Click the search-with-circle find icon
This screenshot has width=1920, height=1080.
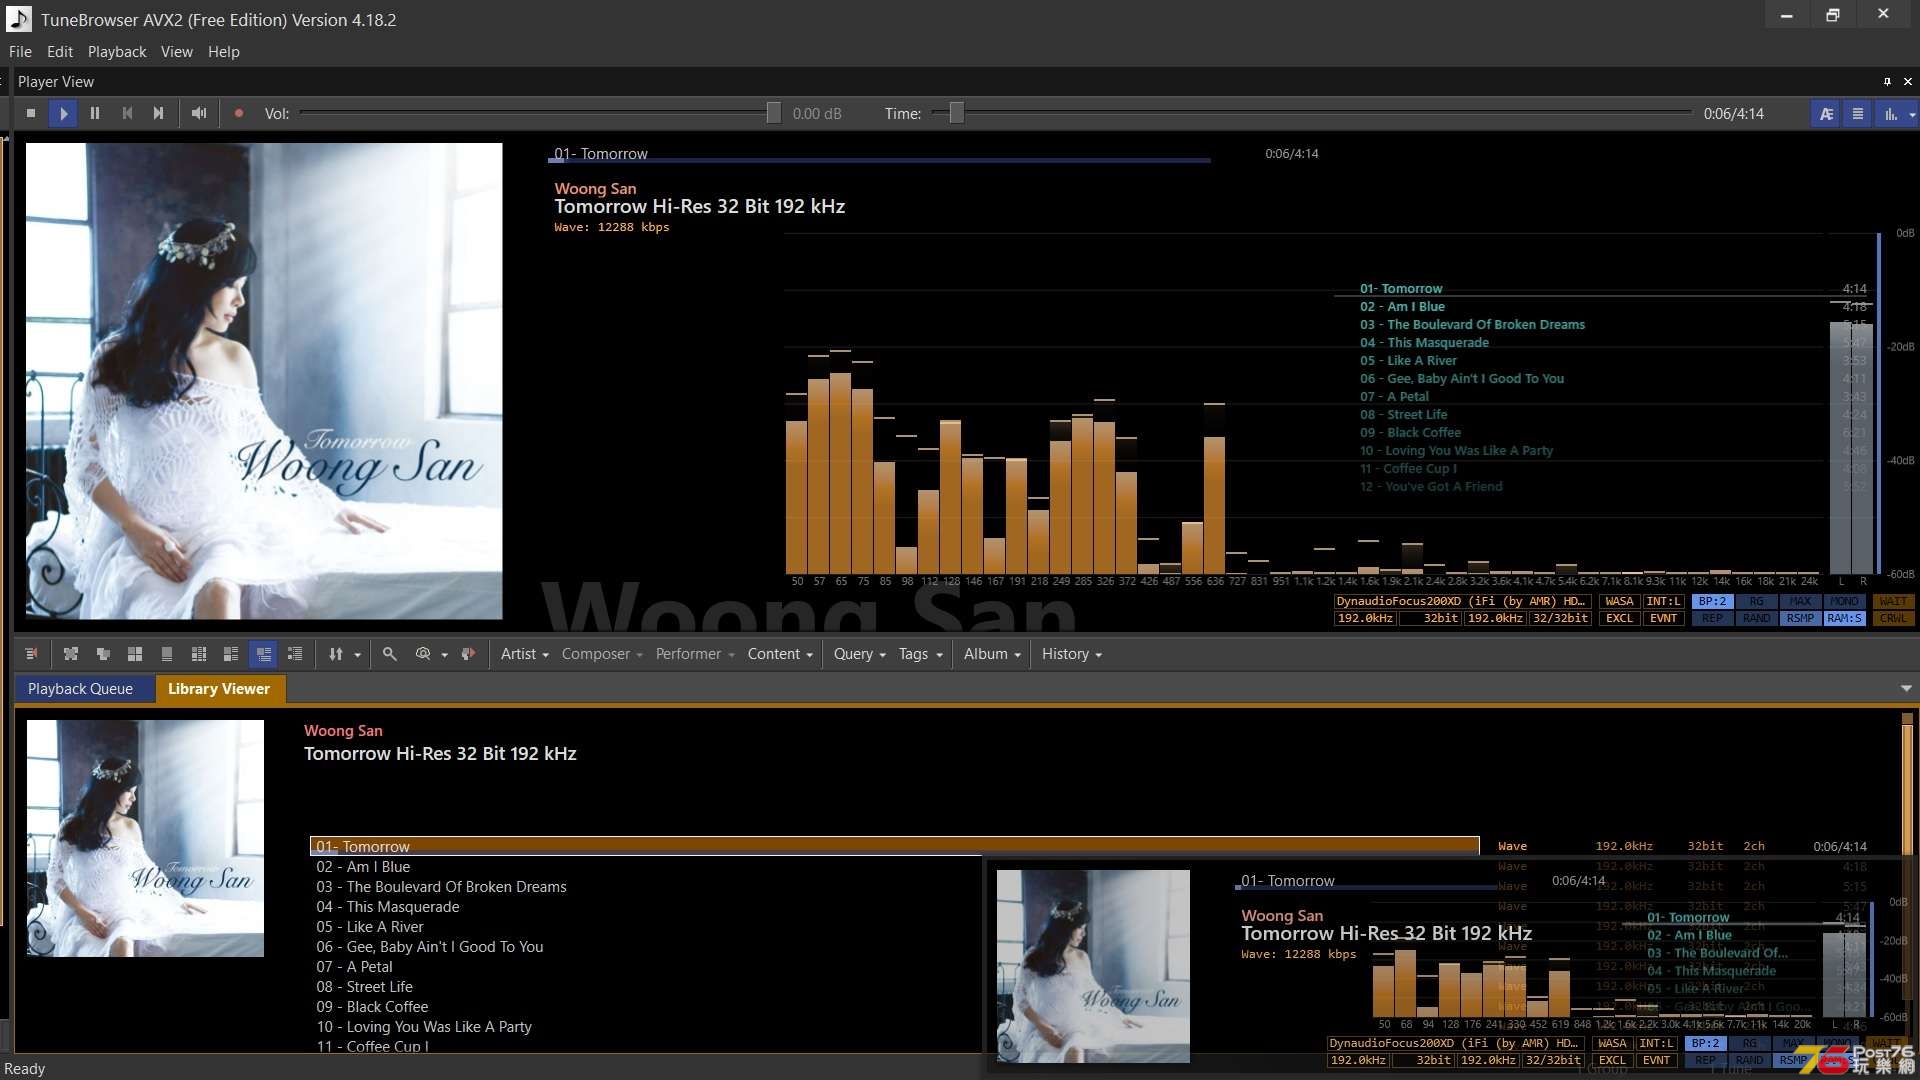tap(423, 654)
